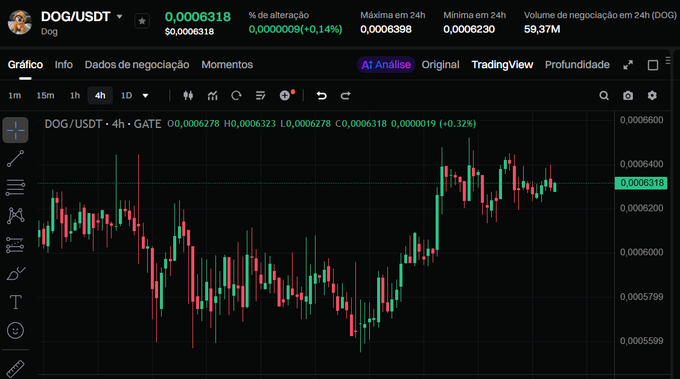The height and width of the screenshot is (379, 680).
Task: Click the replay circular arrow icon
Action: [236, 95]
